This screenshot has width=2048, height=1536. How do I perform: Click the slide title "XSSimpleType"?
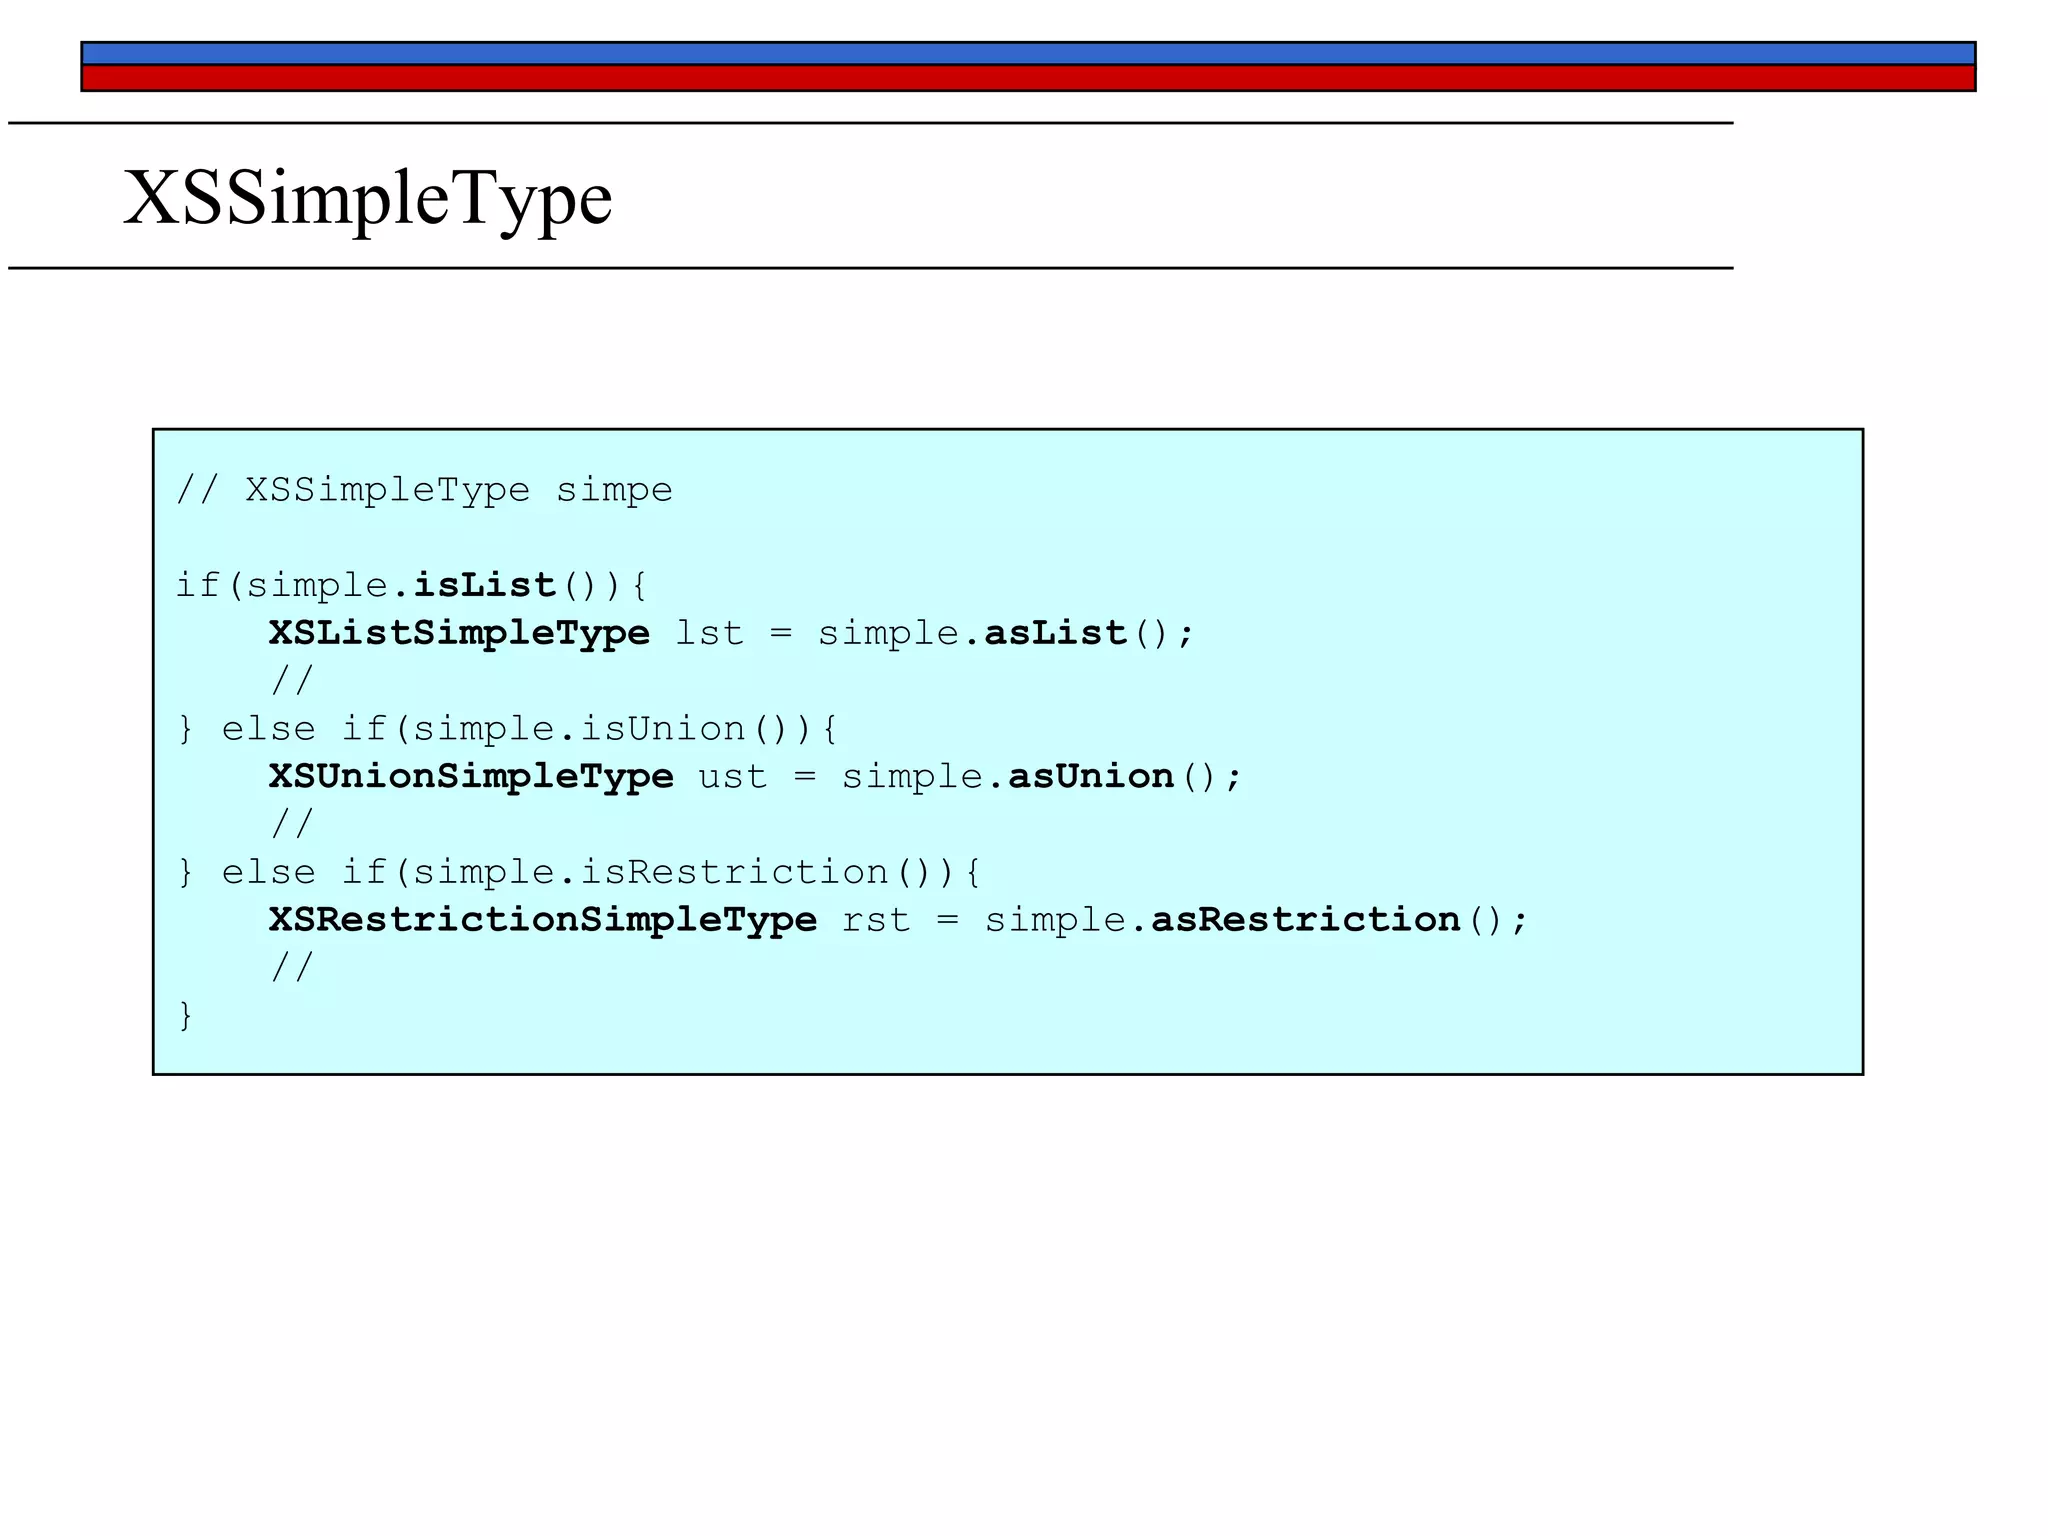click(x=367, y=198)
